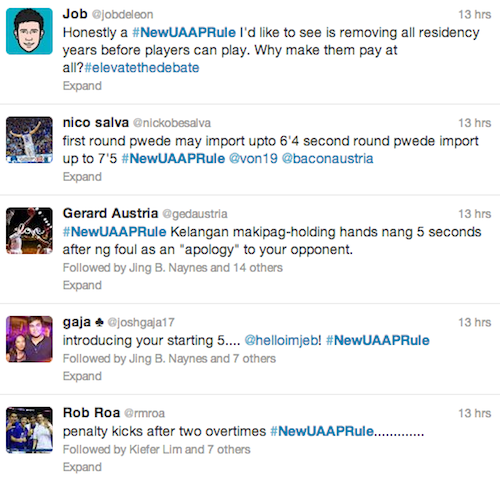Expand Gerard Austria's holding hands tweet
Screen dimensions: 500x478
(x=82, y=285)
